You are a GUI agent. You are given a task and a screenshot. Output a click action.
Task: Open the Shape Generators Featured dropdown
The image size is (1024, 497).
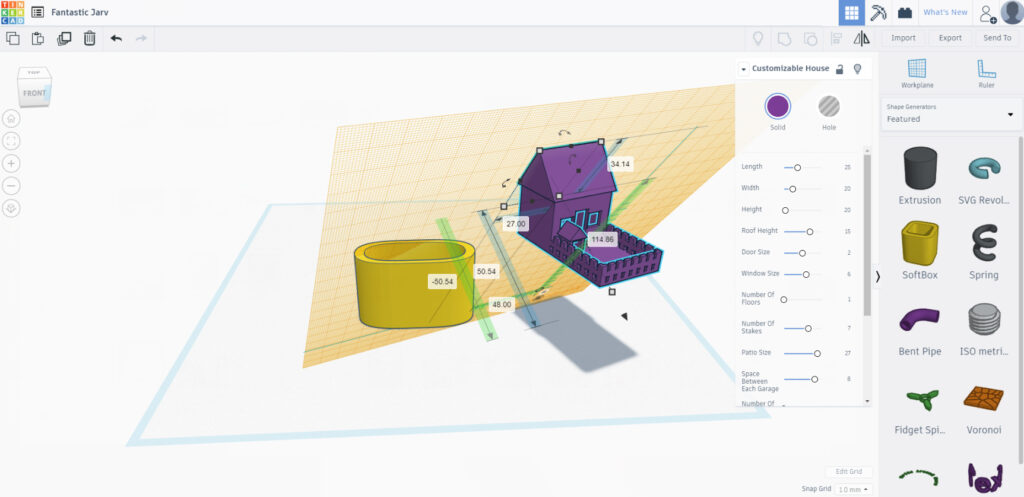click(x=950, y=114)
